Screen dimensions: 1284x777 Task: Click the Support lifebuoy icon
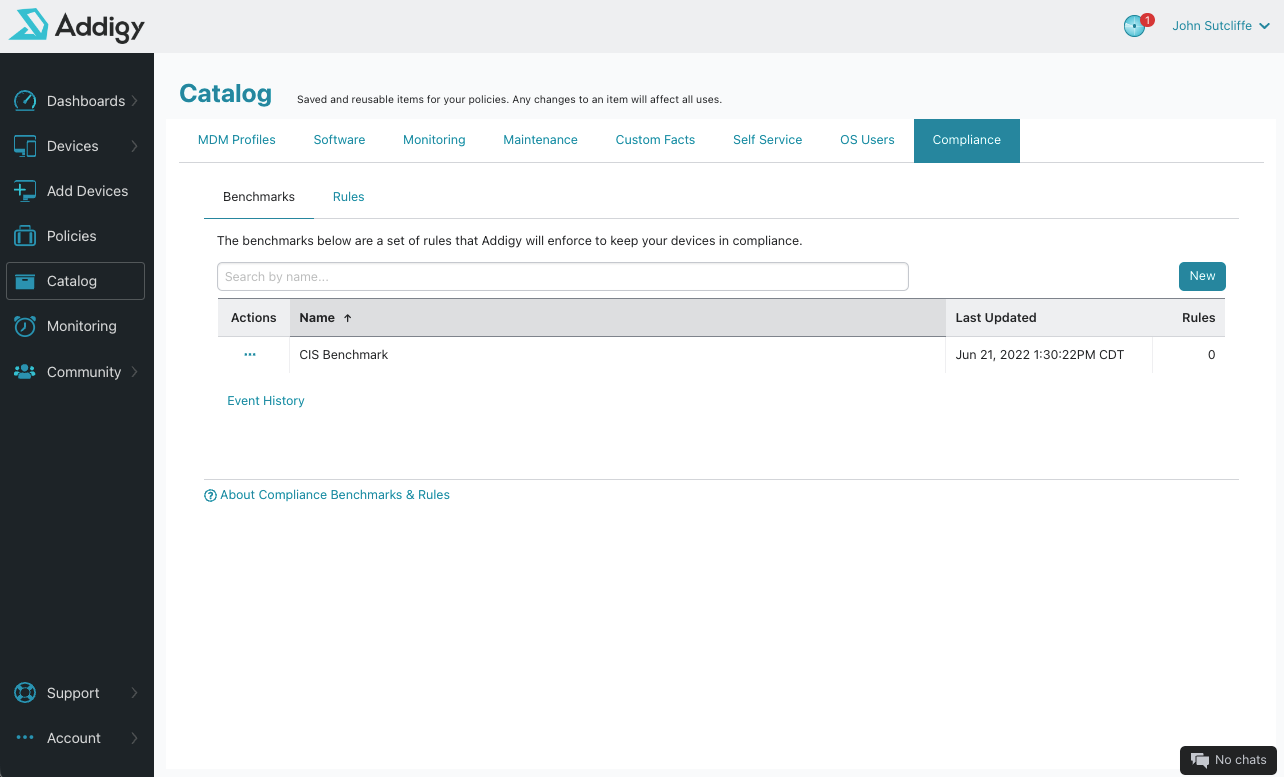(x=25, y=693)
